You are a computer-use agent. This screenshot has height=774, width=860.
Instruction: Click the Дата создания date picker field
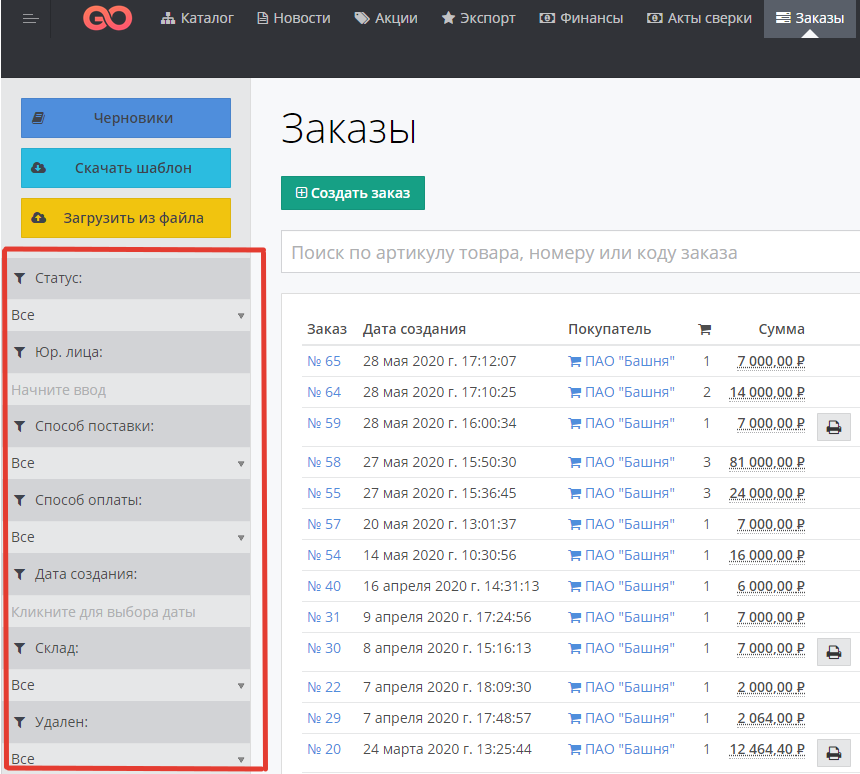pyautogui.click(x=127, y=611)
